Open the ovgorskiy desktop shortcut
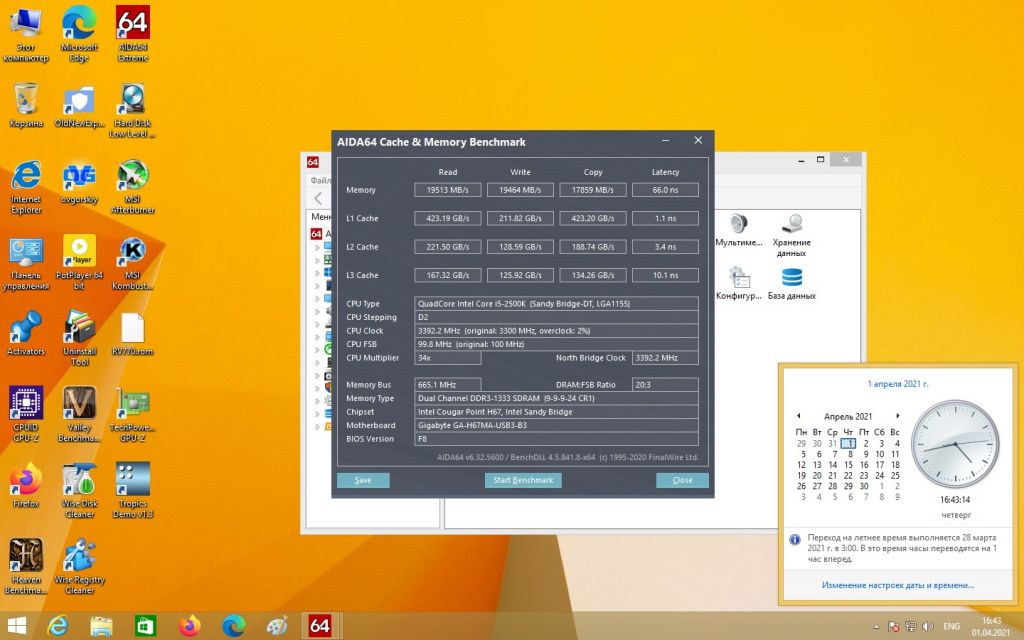Viewport: 1024px width, 640px height. [x=79, y=182]
